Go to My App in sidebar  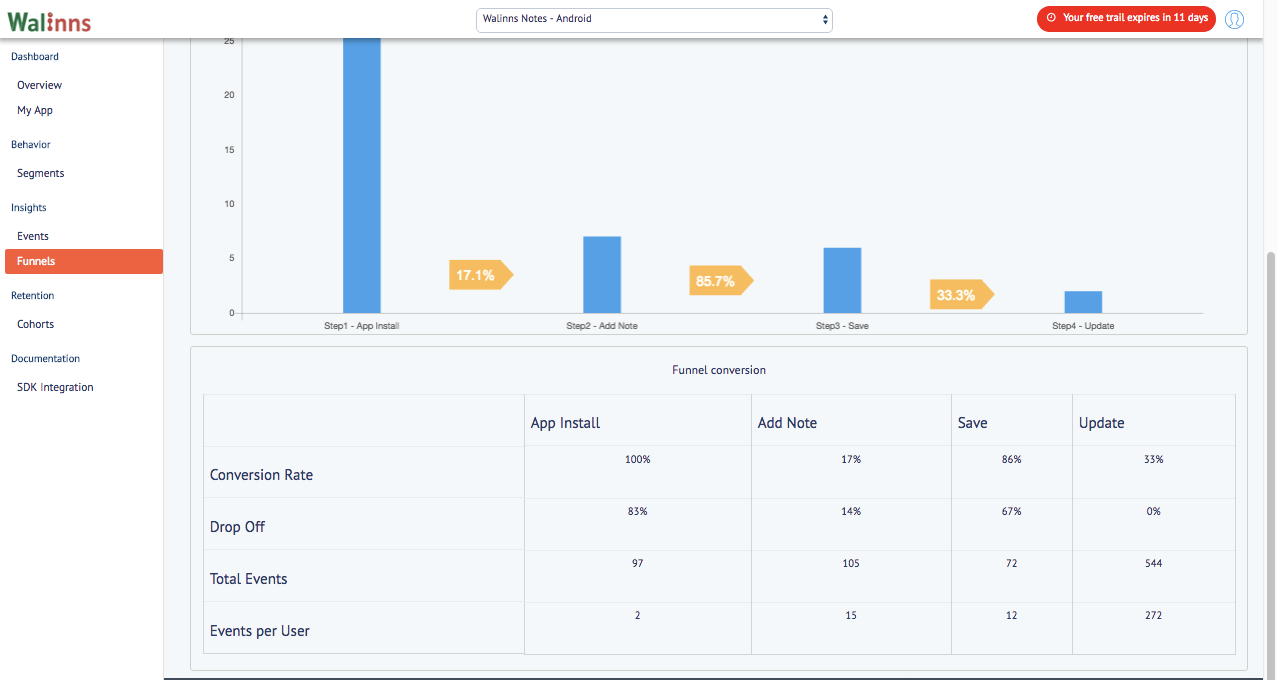(35, 110)
